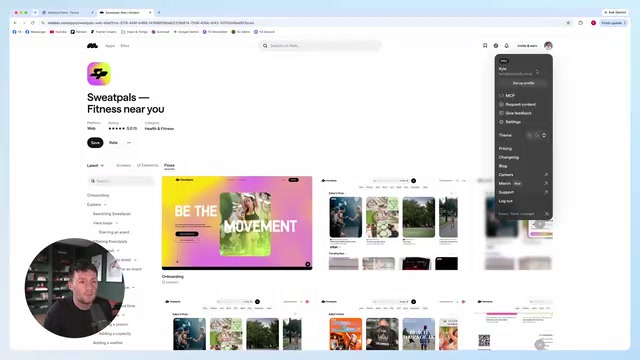Image resolution: width=640 pixels, height=360 pixels.
Task: Open Pricing from the profile menu
Action: [x=505, y=149]
